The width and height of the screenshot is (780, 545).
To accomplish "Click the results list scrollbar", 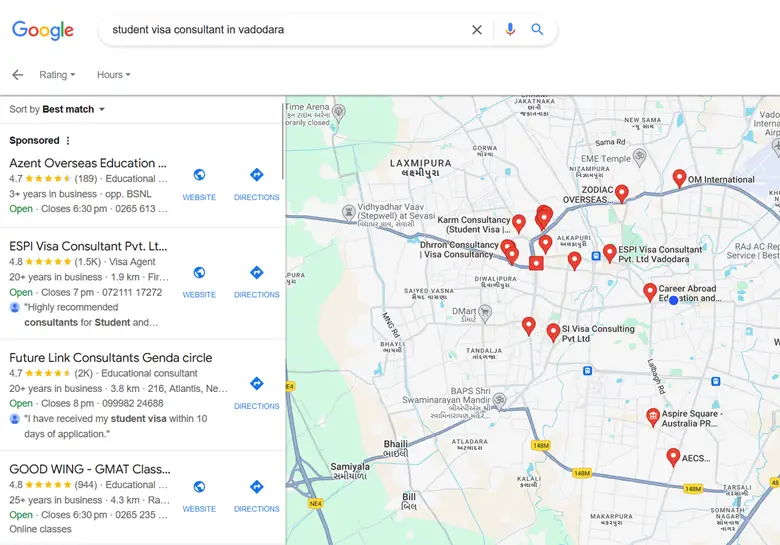I will point(283,142).
